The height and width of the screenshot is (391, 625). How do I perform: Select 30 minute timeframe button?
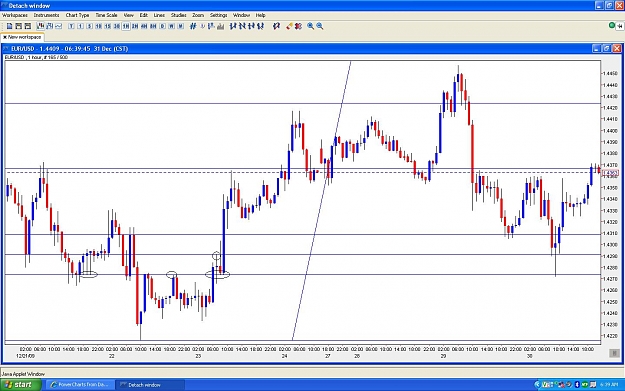(x=117, y=26)
